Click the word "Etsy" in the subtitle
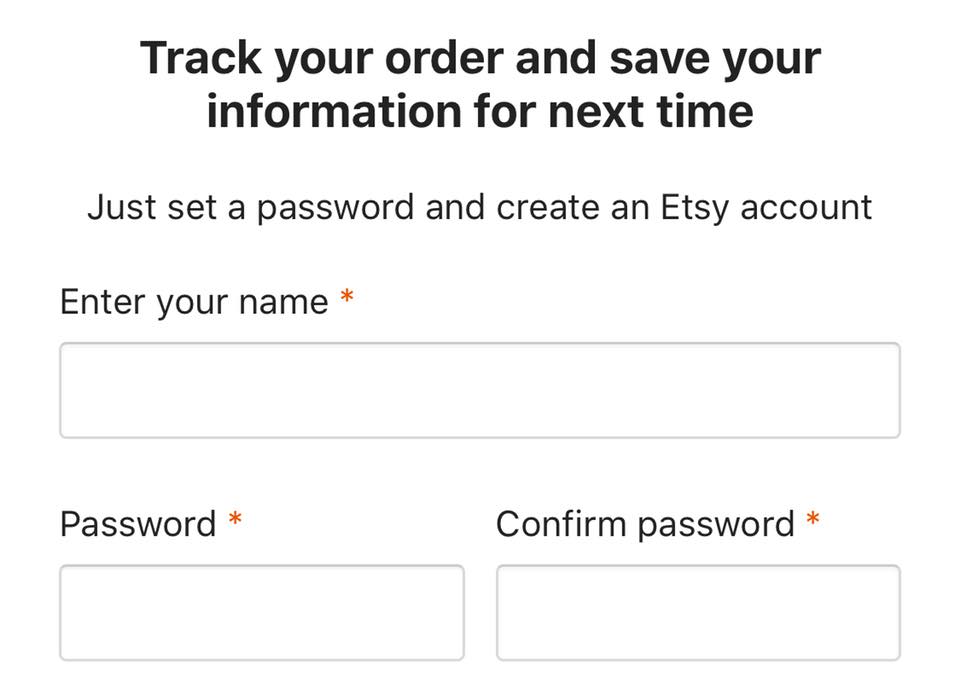The height and width of the screenshot is (698, 960). point(695,209)
